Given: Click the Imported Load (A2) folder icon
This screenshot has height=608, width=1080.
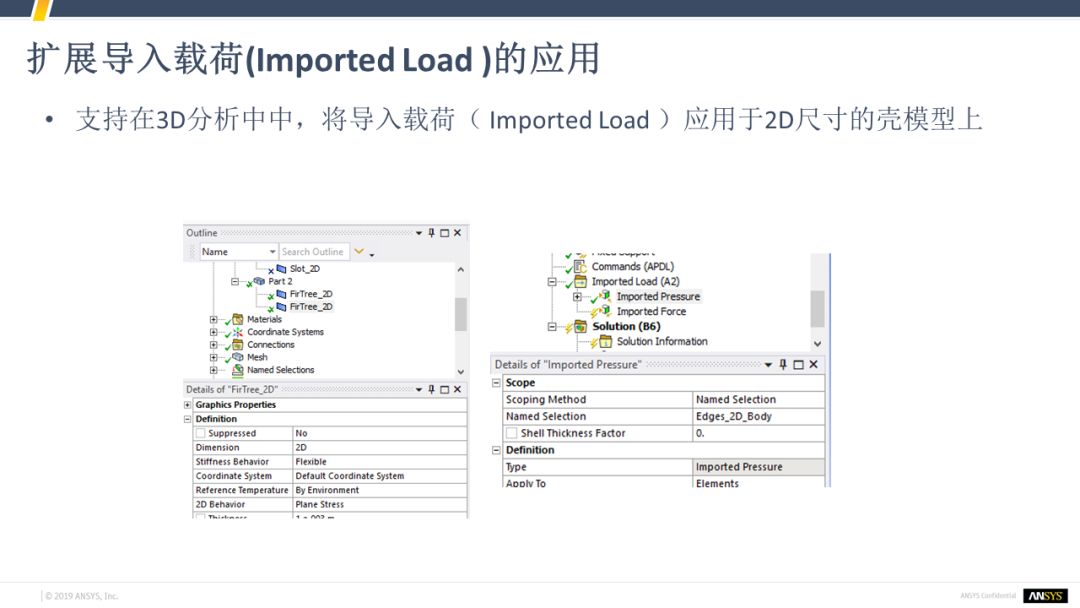Looking at the screenshot, I should point(582,282).
